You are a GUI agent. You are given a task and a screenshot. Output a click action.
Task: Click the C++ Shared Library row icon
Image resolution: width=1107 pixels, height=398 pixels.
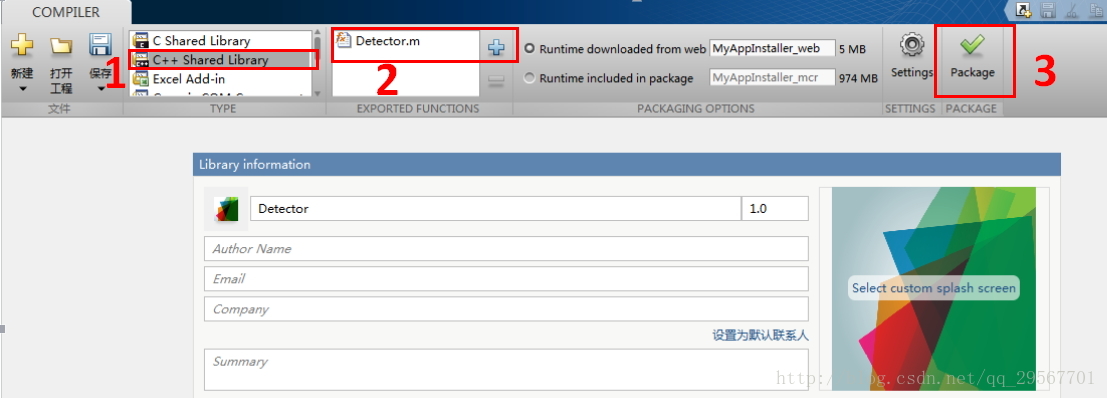(140, 60)
